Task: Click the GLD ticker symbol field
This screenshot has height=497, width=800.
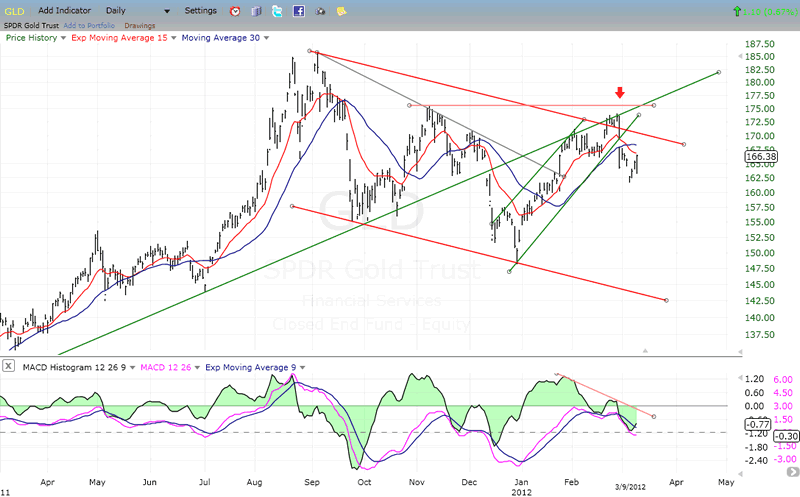Action: pos(13,11)
